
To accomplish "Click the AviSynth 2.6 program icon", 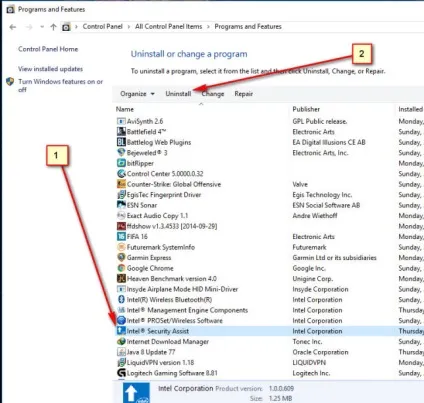I will point(121,121).
